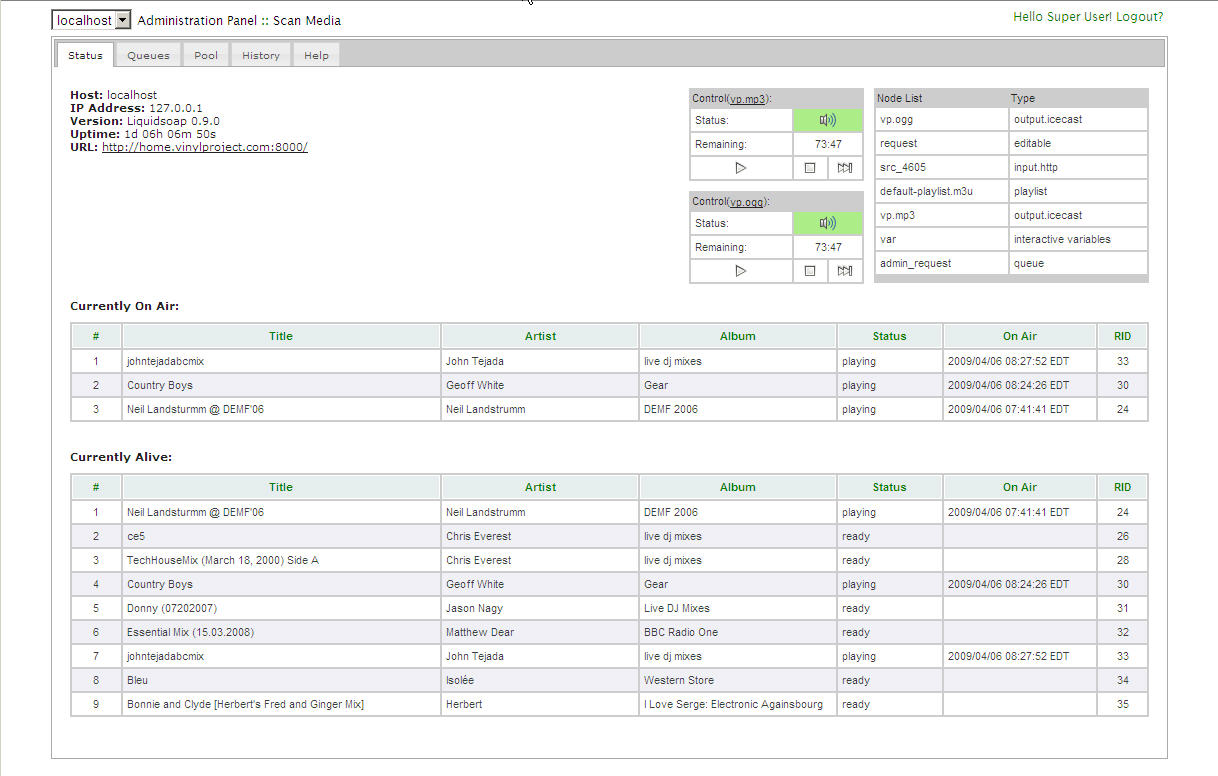Click the Scan Media link

pyautogui.click(x=307, y=20)
